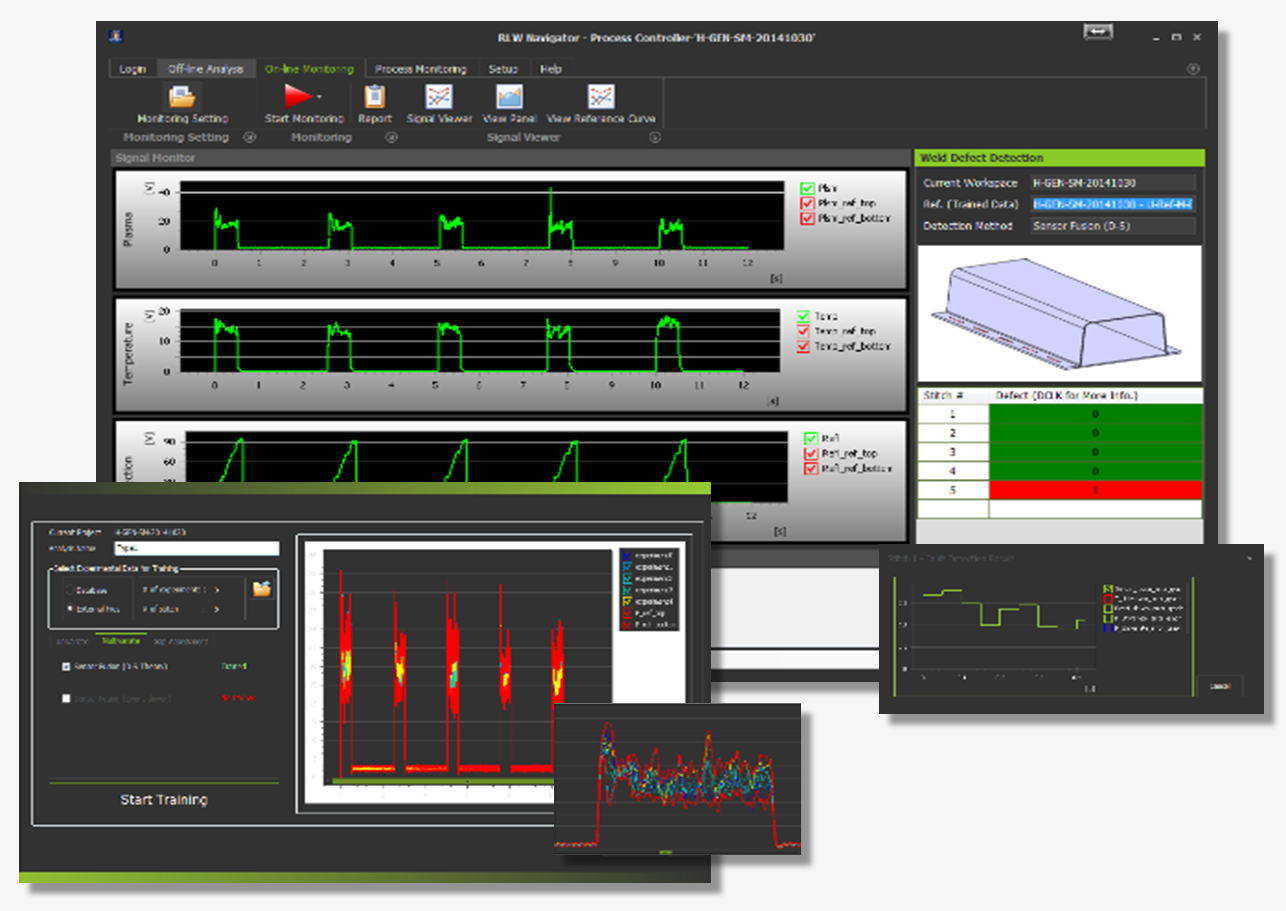The height and width of the screenshot is (911, 1286).
Task: Click the help circle icon at ribbon right
Action: [x=1191, y=69]
